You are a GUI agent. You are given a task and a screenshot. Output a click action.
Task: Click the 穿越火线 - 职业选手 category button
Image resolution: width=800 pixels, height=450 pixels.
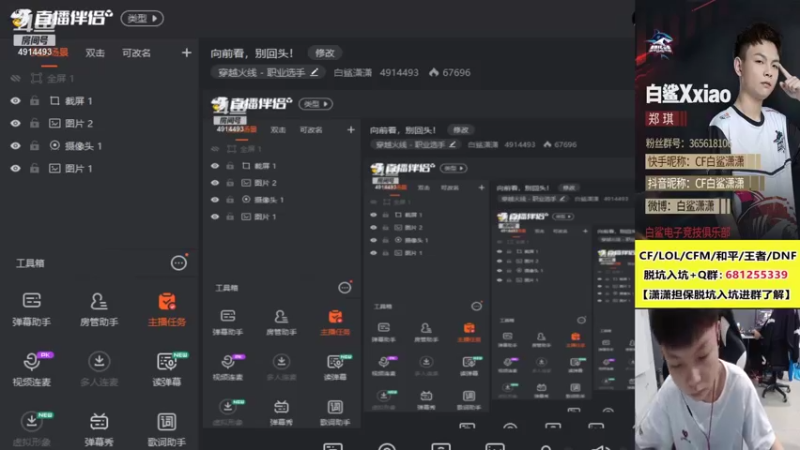click(268, 72)
